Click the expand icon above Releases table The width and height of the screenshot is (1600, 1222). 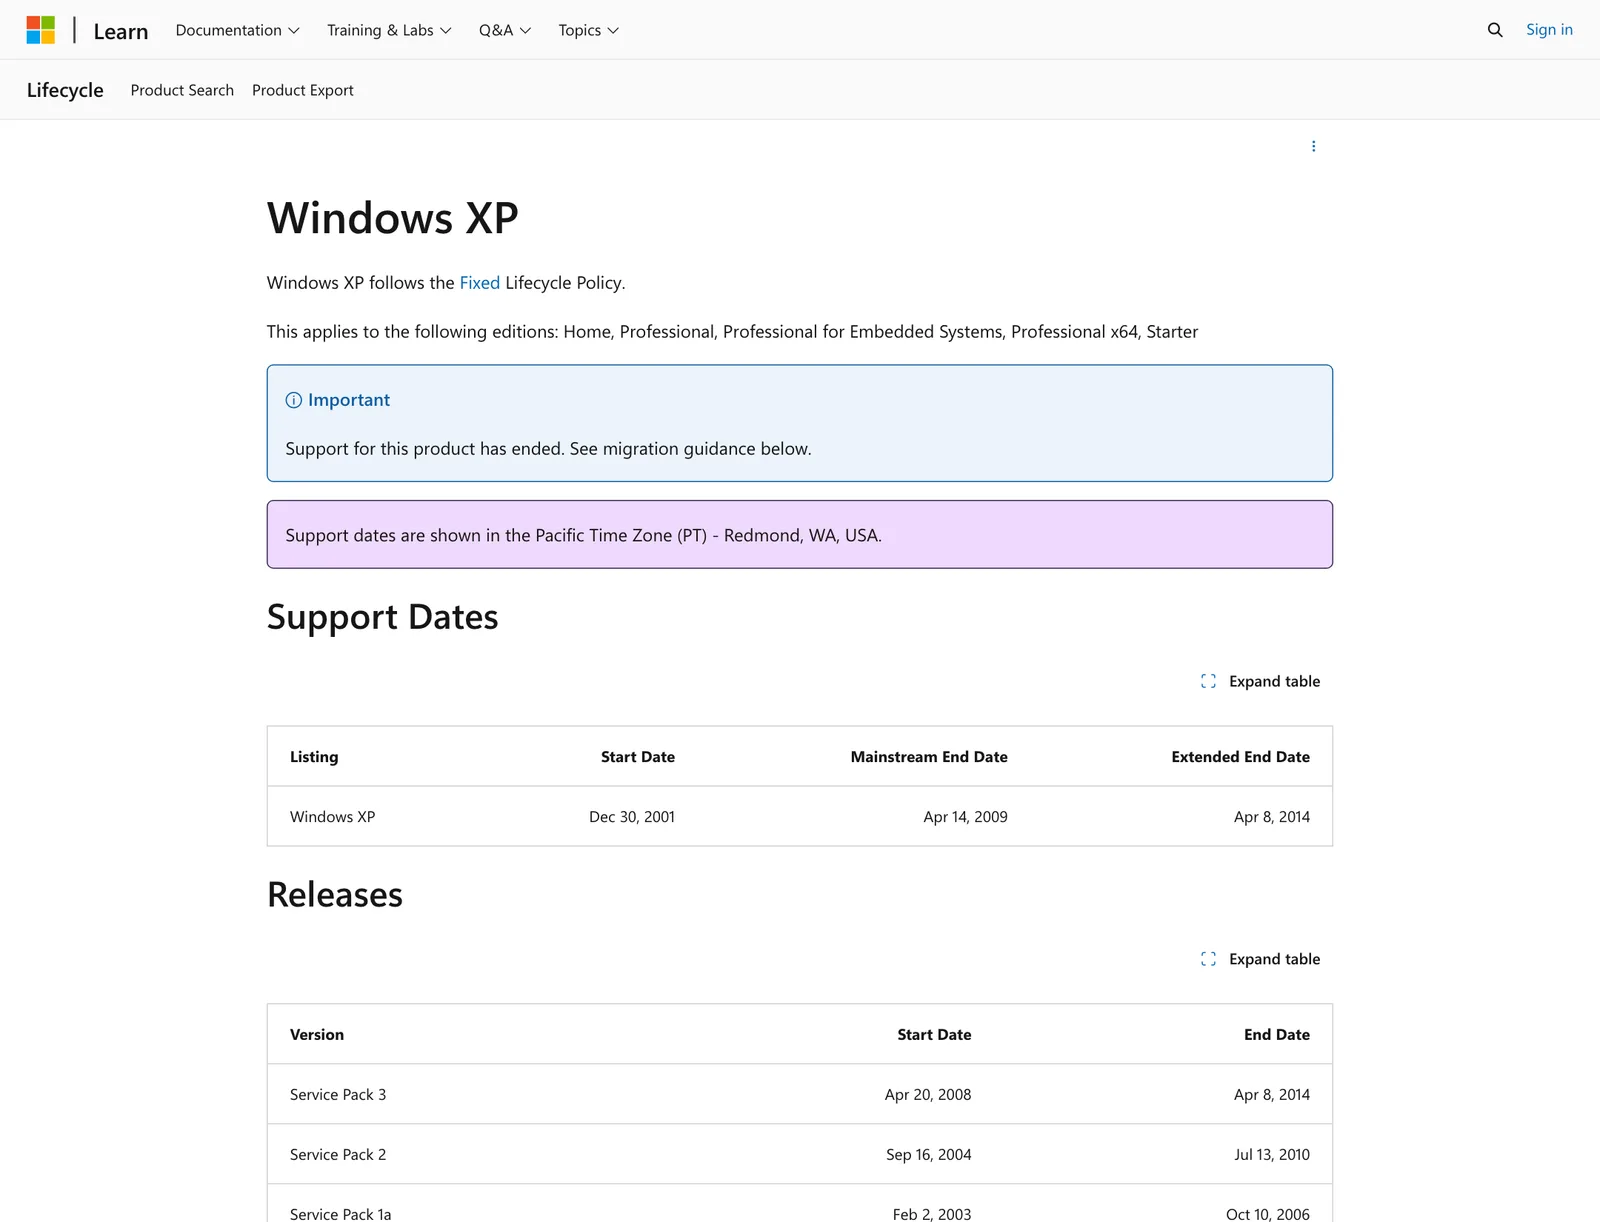click(1208, 959)
